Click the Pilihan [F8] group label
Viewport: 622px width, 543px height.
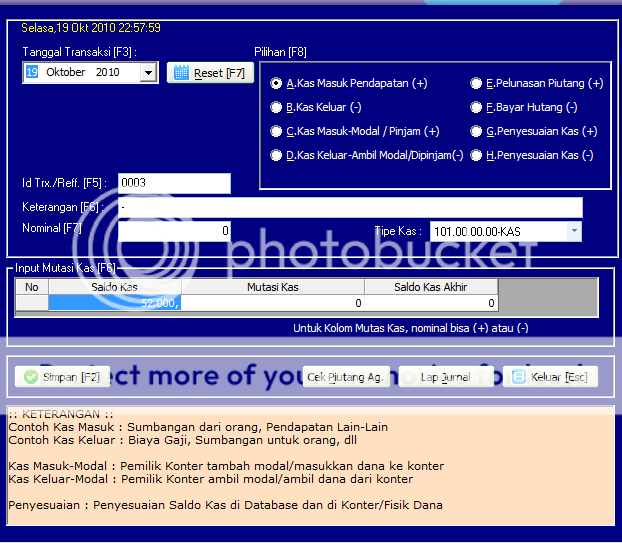click(x=280, y=52)
